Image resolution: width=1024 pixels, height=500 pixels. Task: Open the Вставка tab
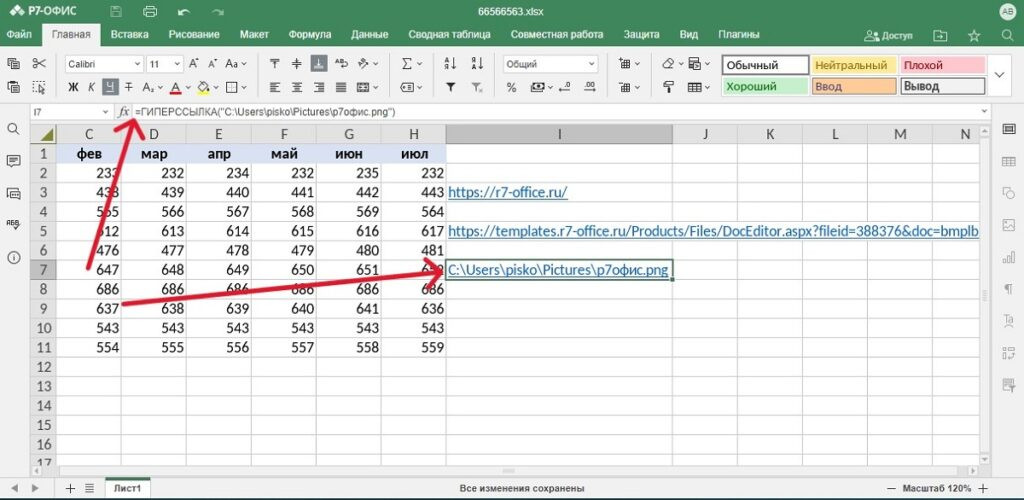[130, 35]
